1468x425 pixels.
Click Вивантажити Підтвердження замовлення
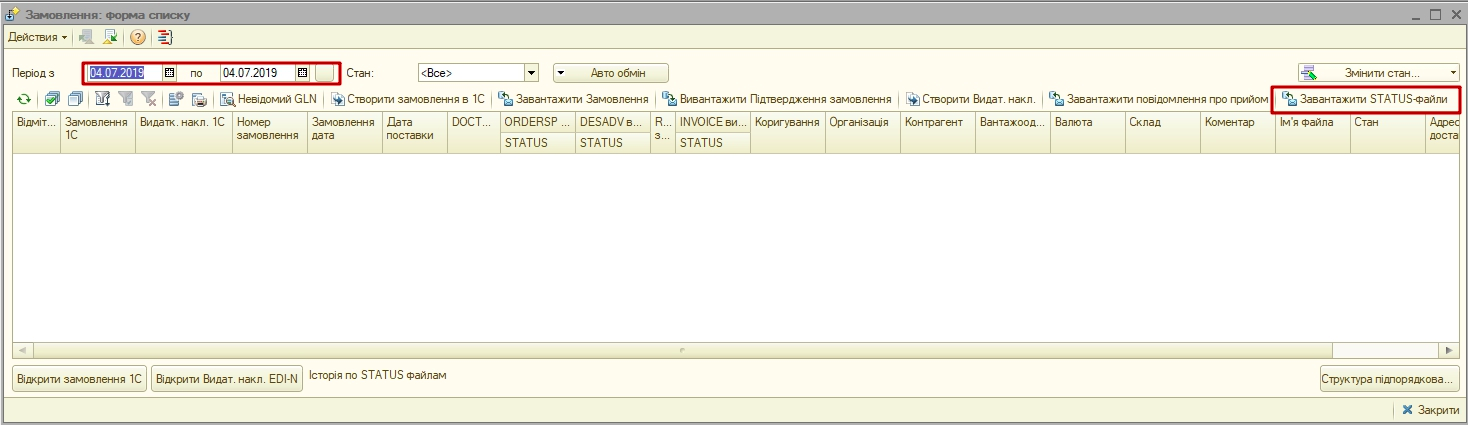tap(777, 99)
